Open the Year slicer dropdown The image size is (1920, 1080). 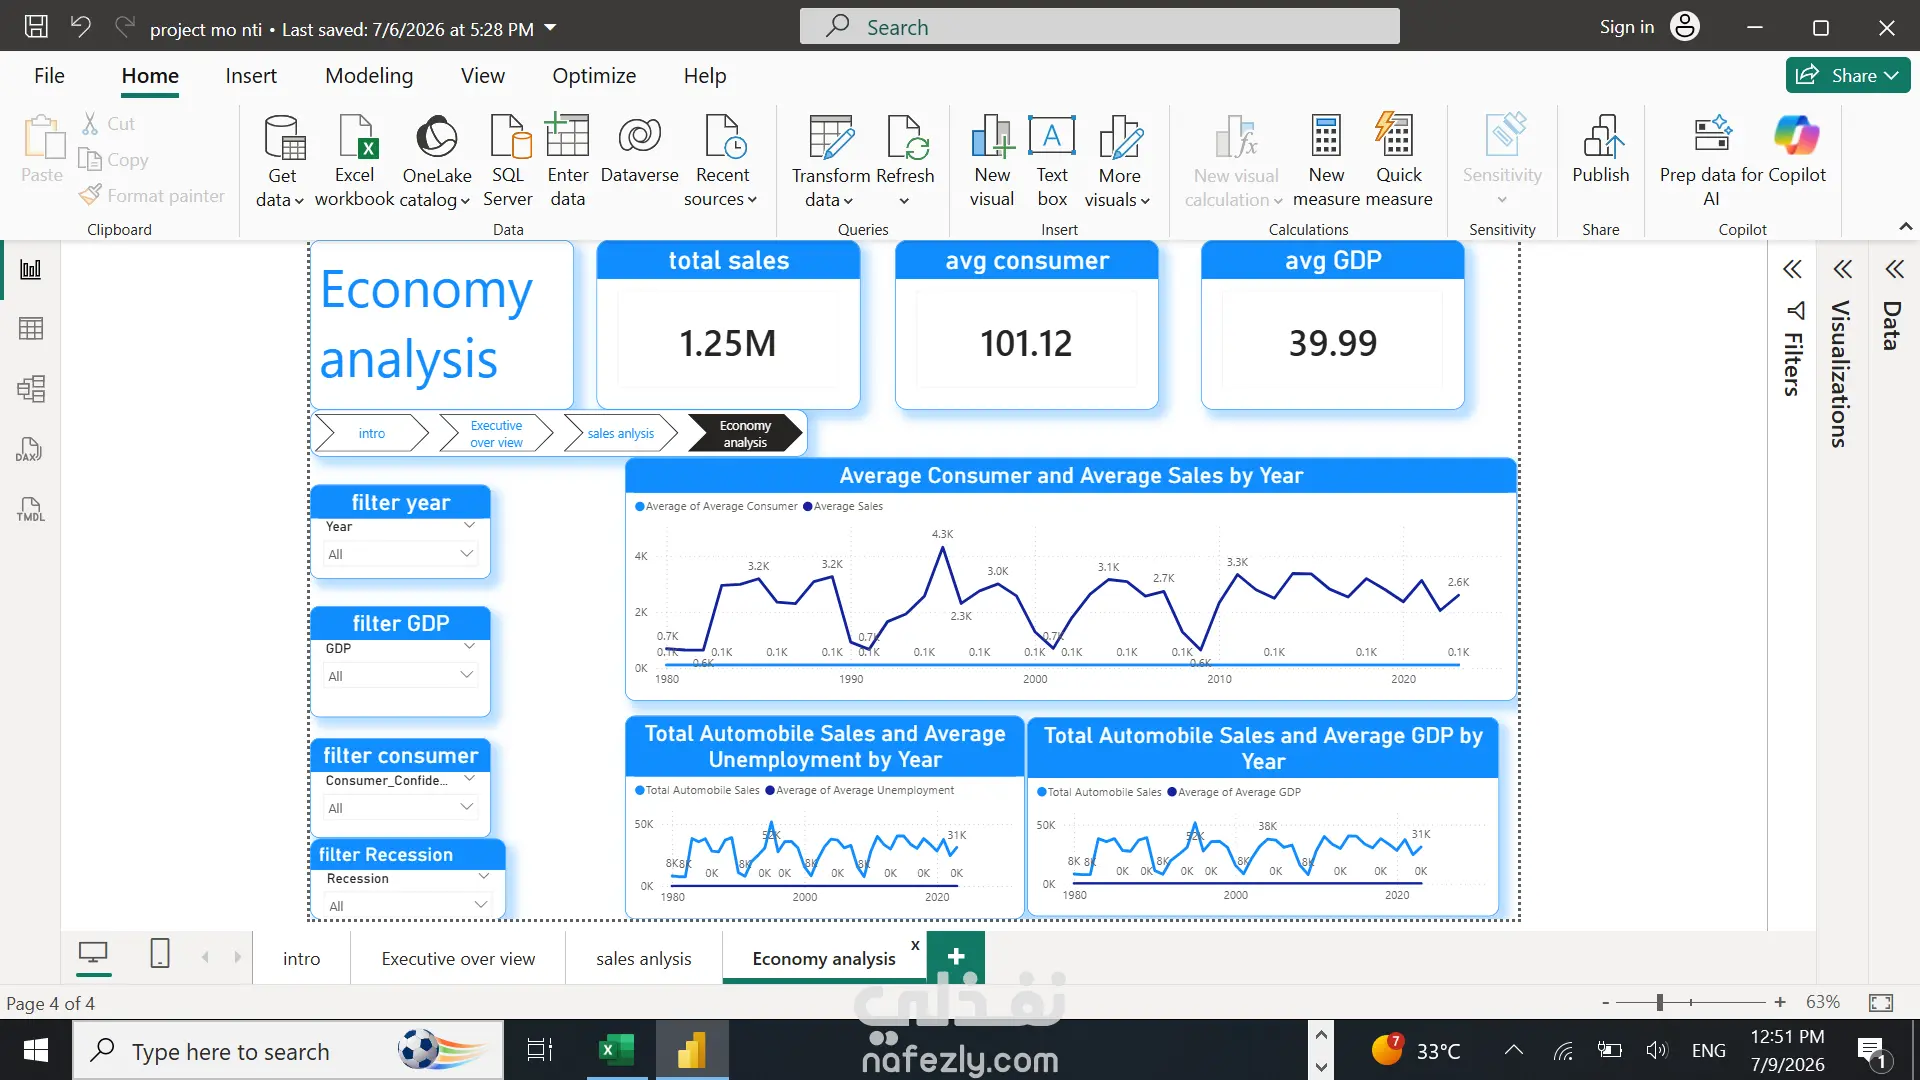pos(399,554)
